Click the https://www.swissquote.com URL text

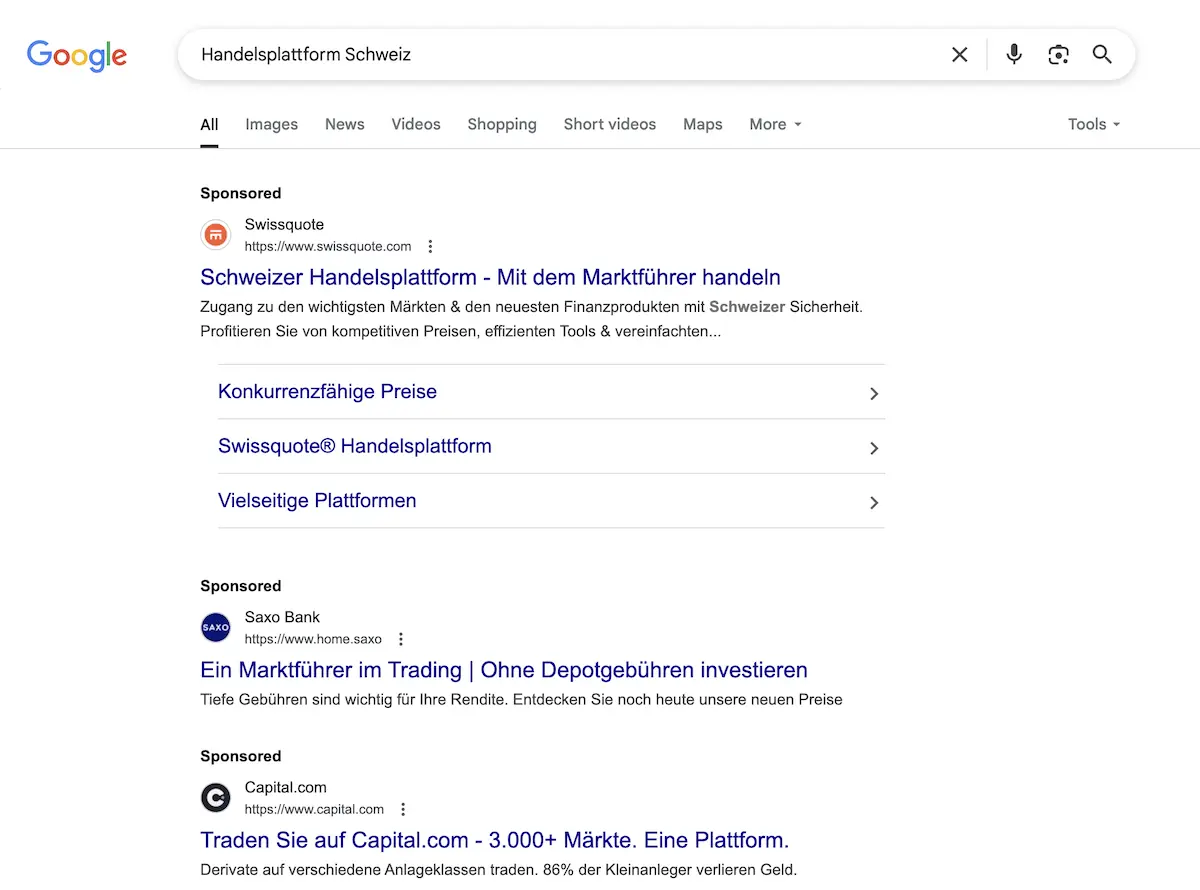click(x=328, y=246)
